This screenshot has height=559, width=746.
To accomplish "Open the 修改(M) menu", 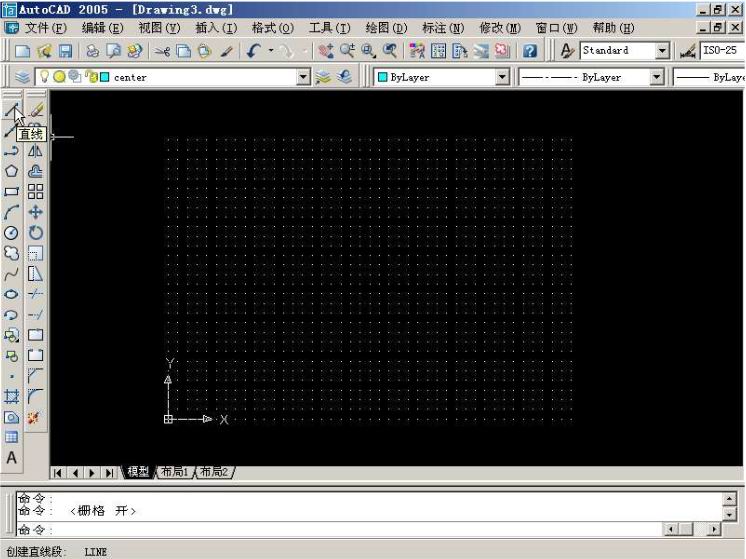I will click(500, 28).
